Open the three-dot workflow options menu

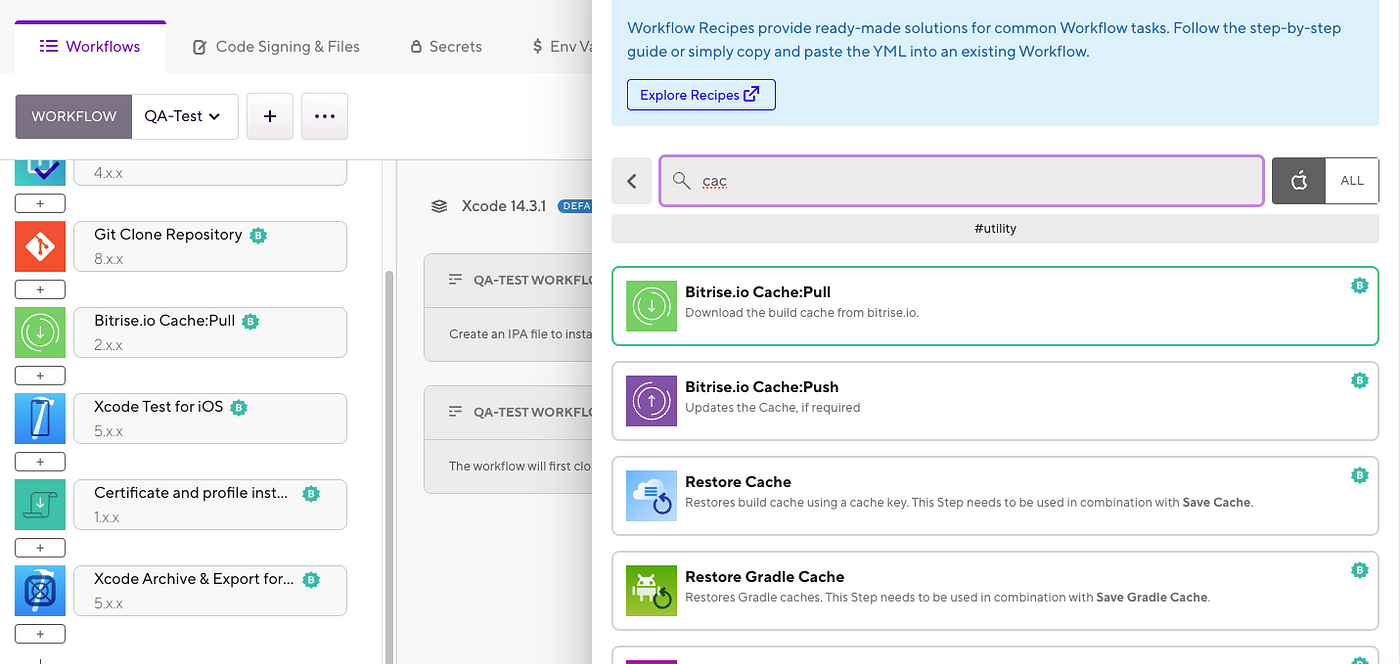coord(324,116)
